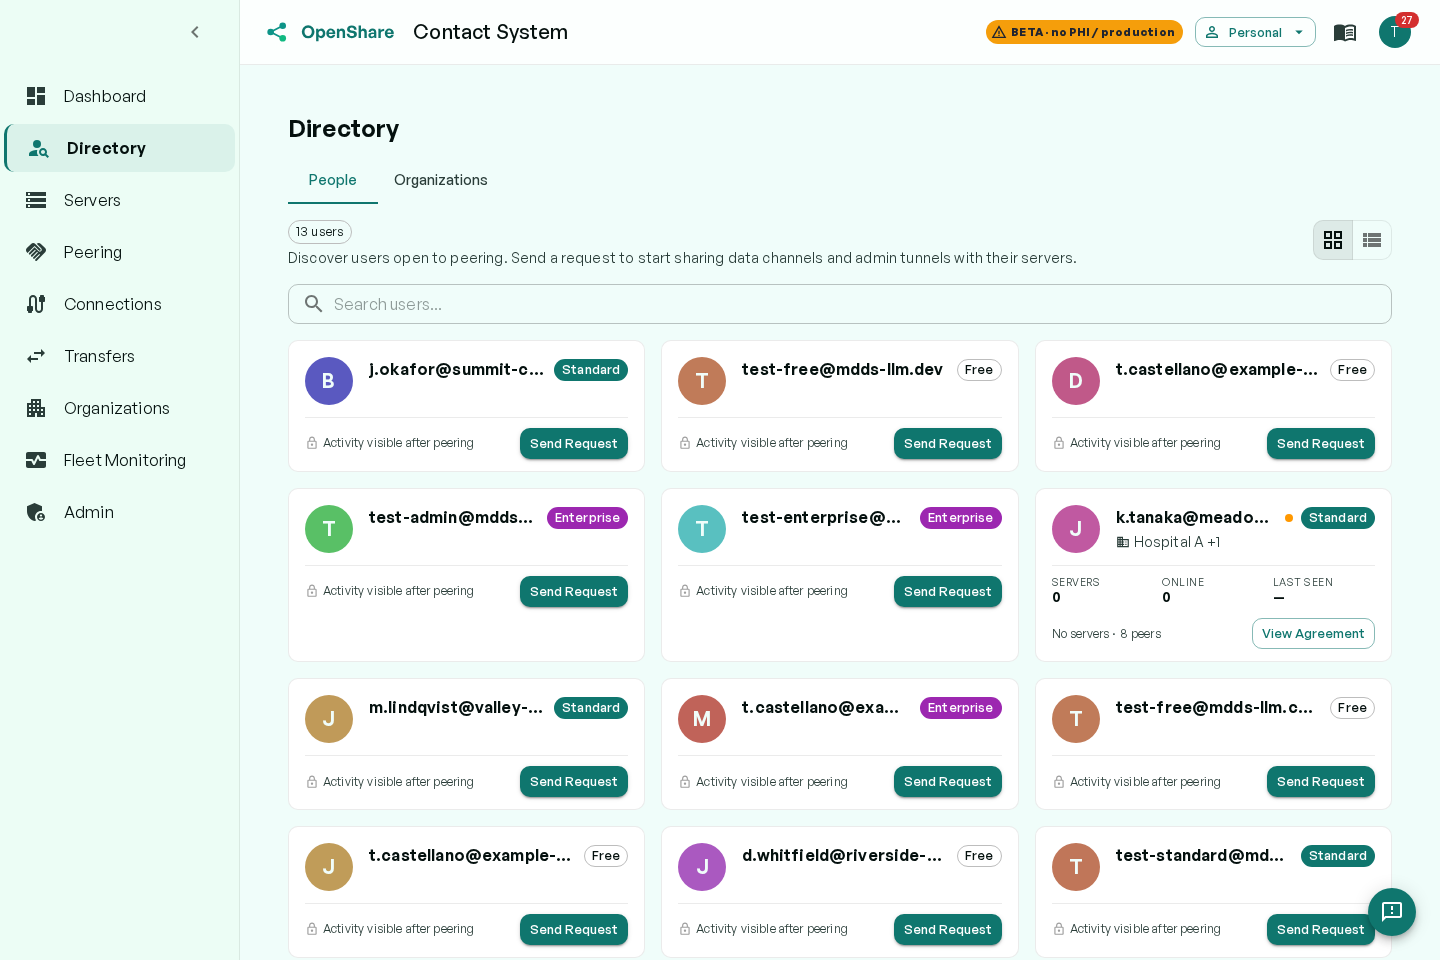Click green T avatar of test-admin card
This screenshot has width=1440, height=960.
coord(329,529)
